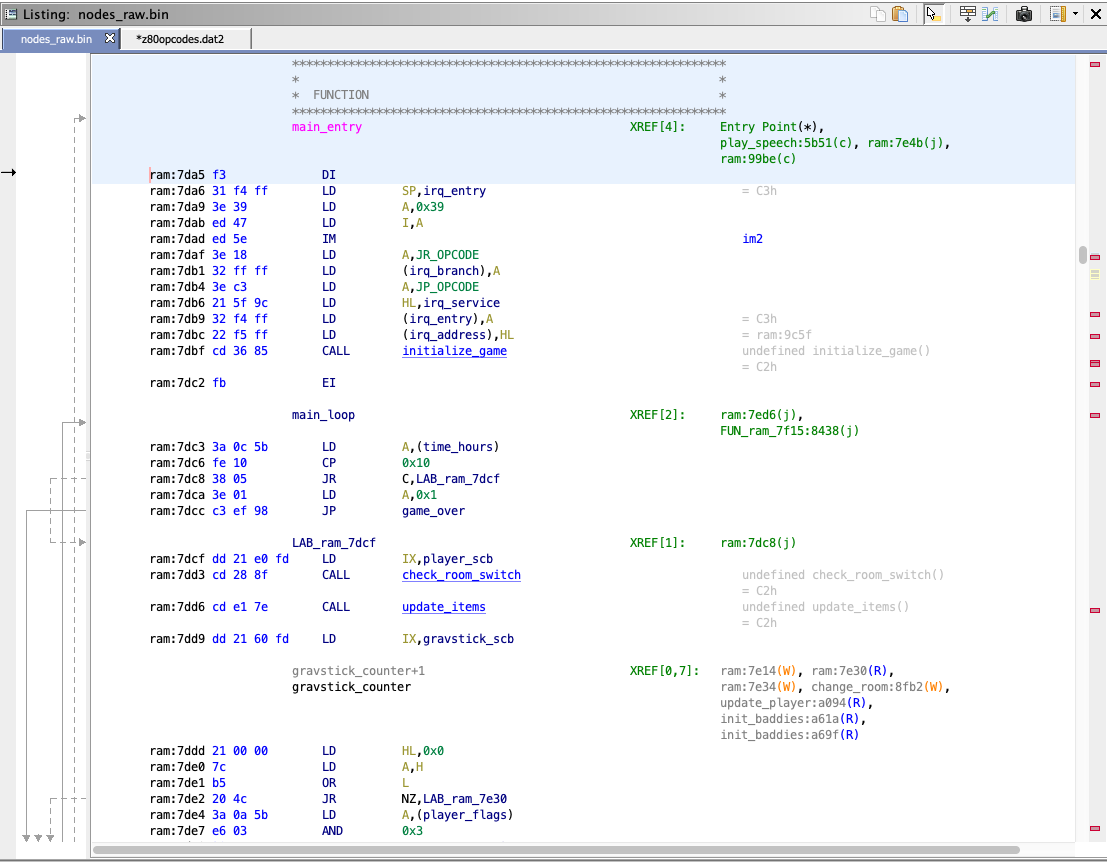
Task: Jump to the update_items function
Action: 443,607
